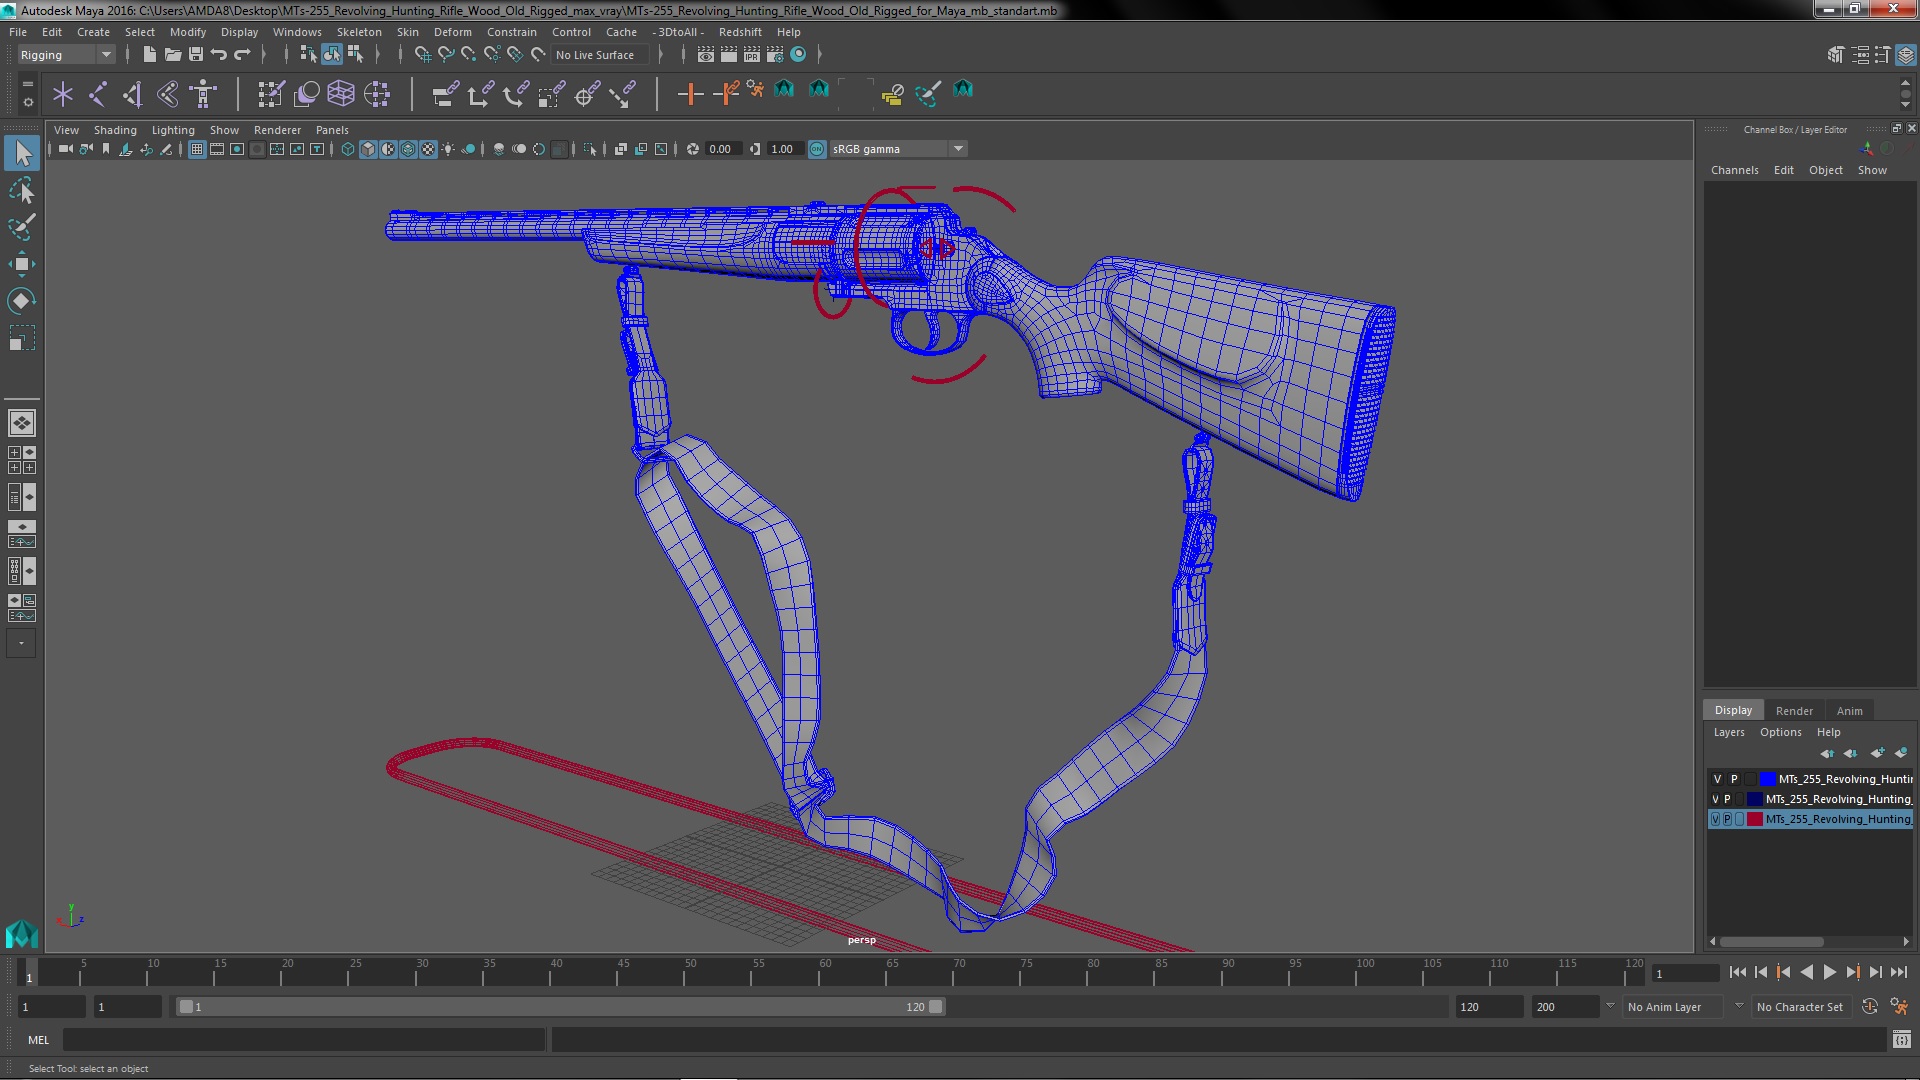Screen dimensions: 1920x1080
Task: Click the MEL command line input
Action: pos(304,1040)
